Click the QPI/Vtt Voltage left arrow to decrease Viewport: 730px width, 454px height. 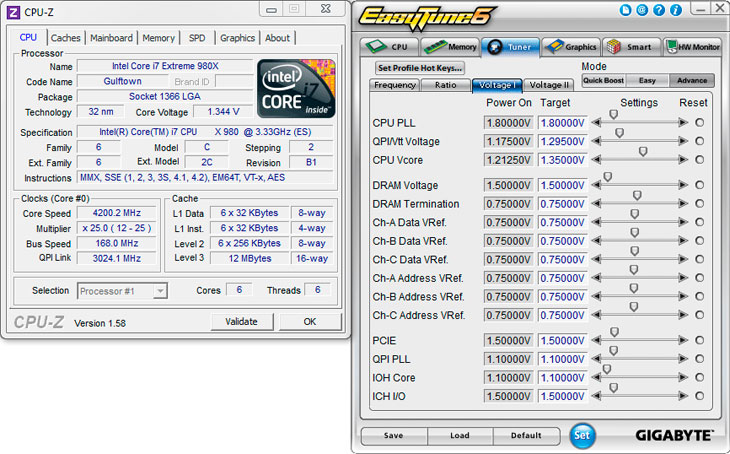tap(597, 141)
